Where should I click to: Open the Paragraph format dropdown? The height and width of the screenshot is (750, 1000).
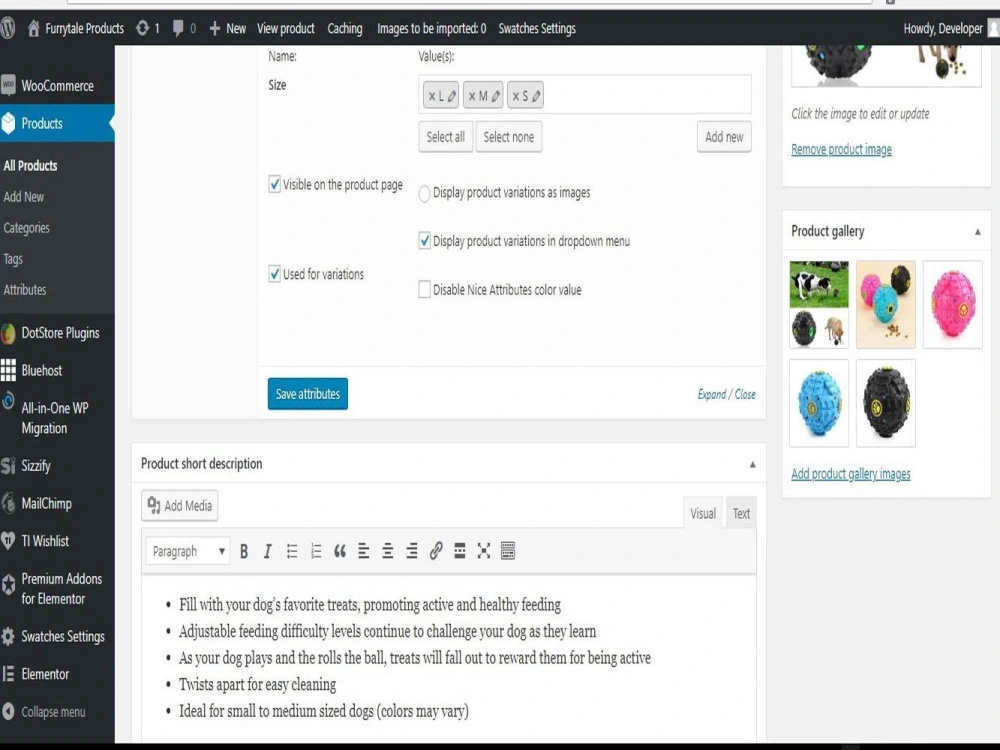pyautogui.click(x=187, y=551)
